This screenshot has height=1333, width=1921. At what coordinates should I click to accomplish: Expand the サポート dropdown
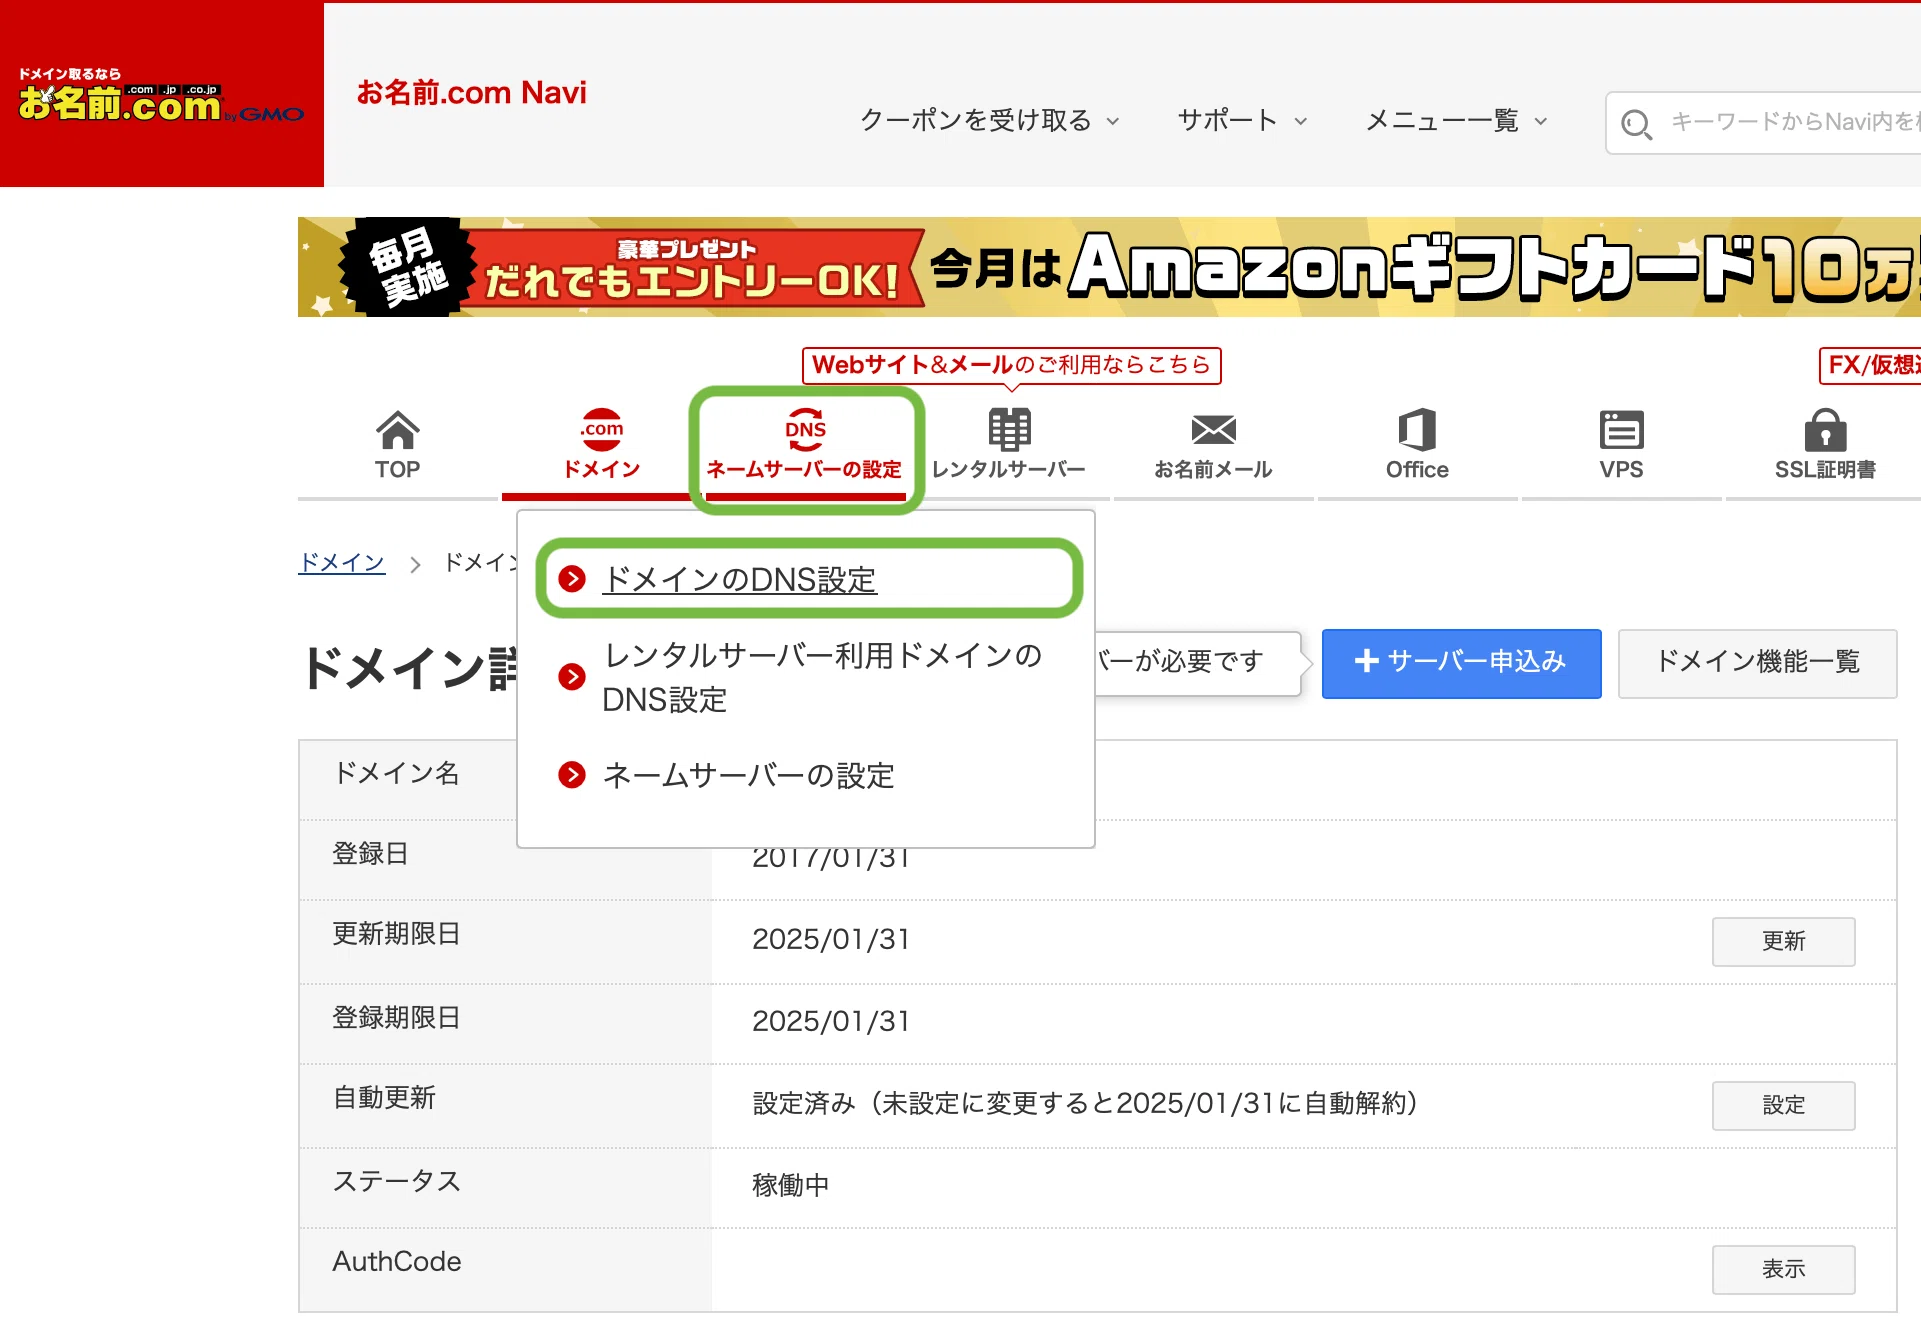click(x=1242, y=120)
